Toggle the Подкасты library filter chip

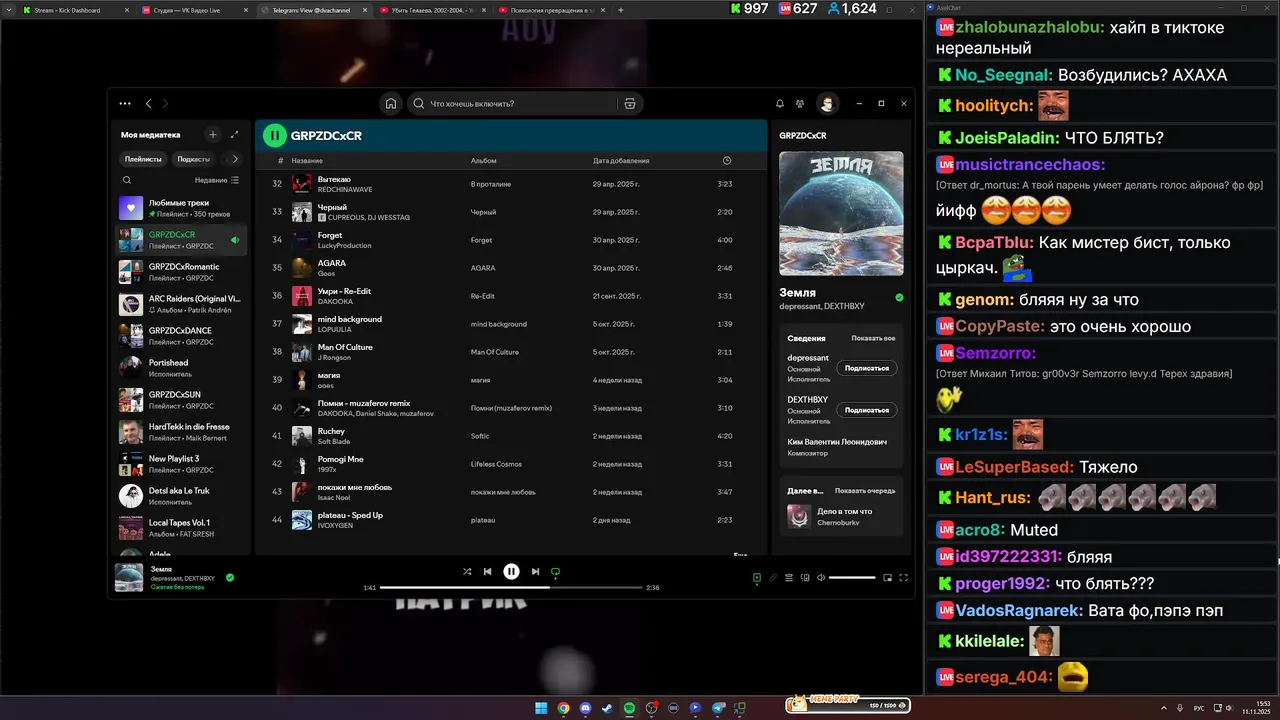point(193,159)
